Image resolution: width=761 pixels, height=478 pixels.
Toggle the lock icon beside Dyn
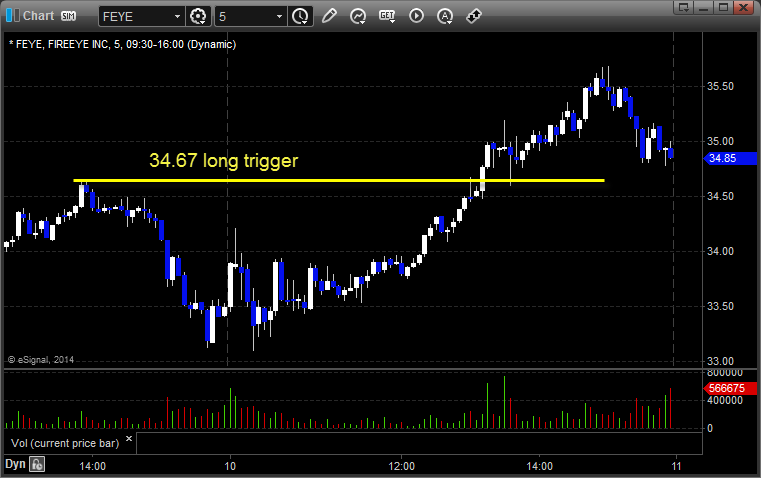pos(37,464)
